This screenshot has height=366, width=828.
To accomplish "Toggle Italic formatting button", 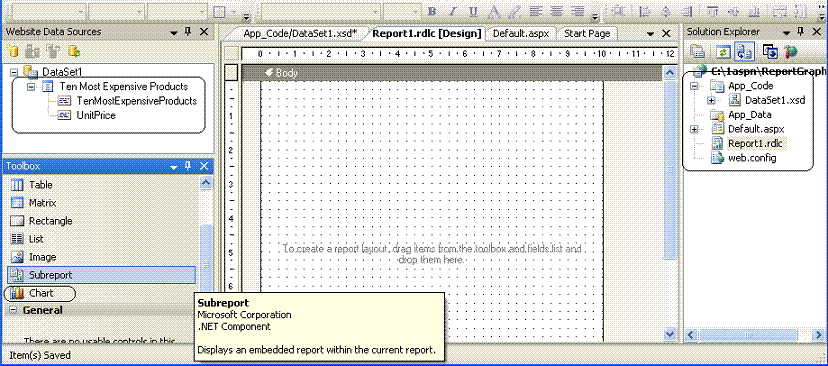I will 452,12.
